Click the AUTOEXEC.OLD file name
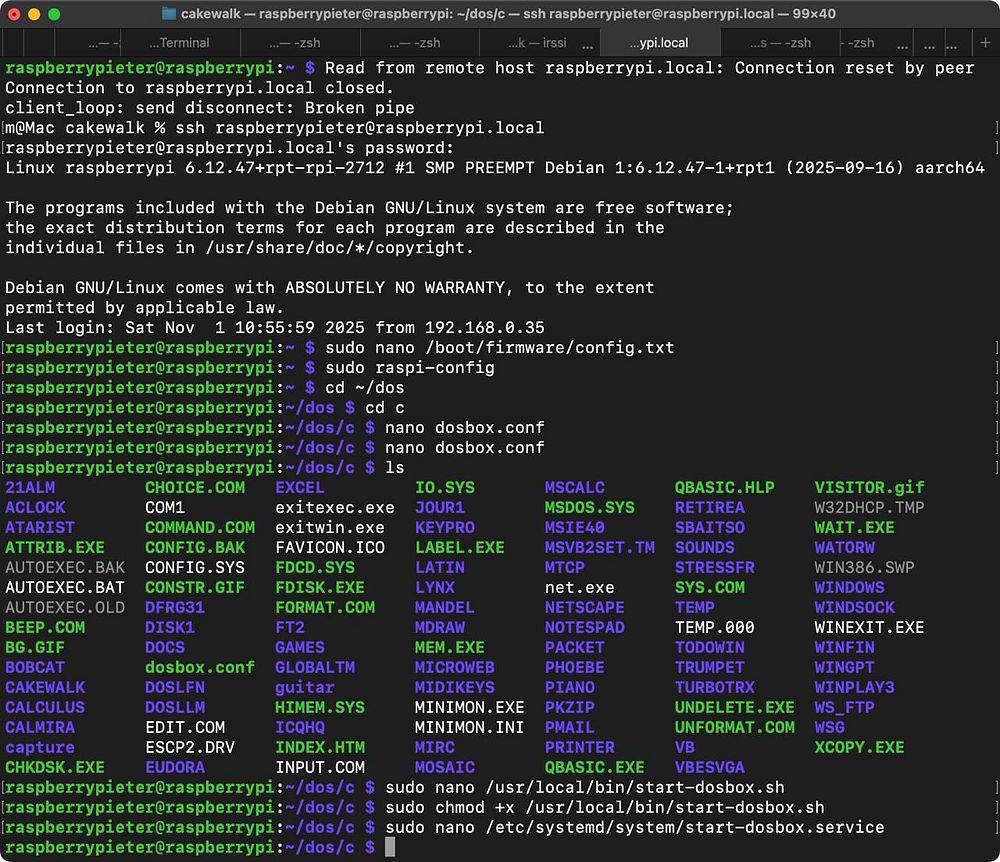This screenshot has height=862, width=1000. [x=65, y=608]
